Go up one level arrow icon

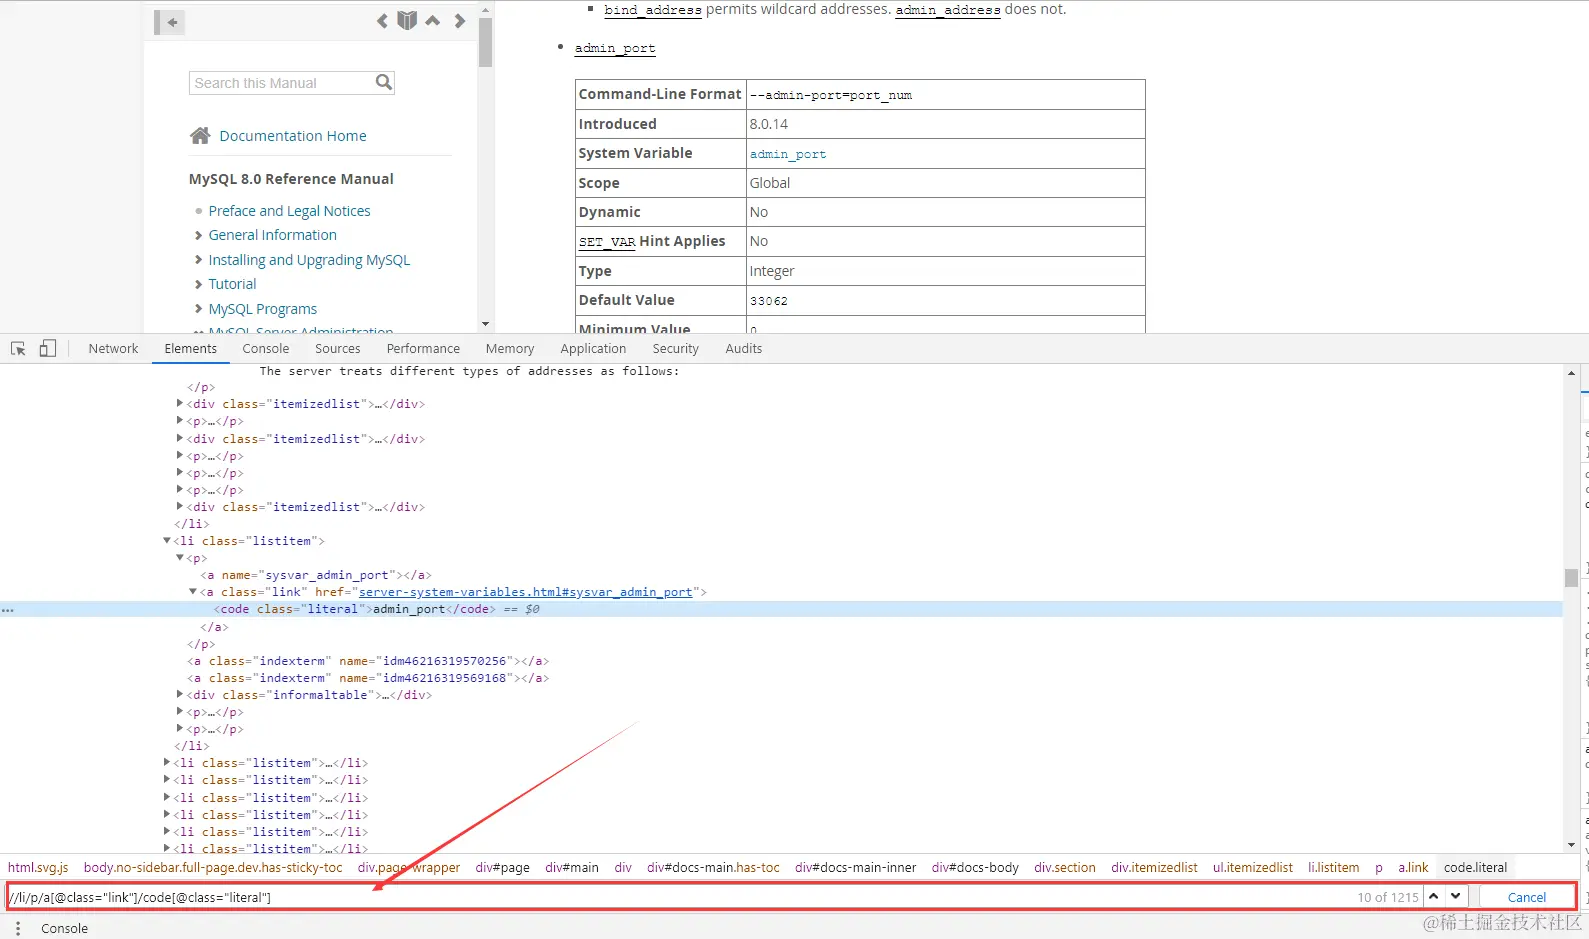pyautogui.click(x=433, y=21)
